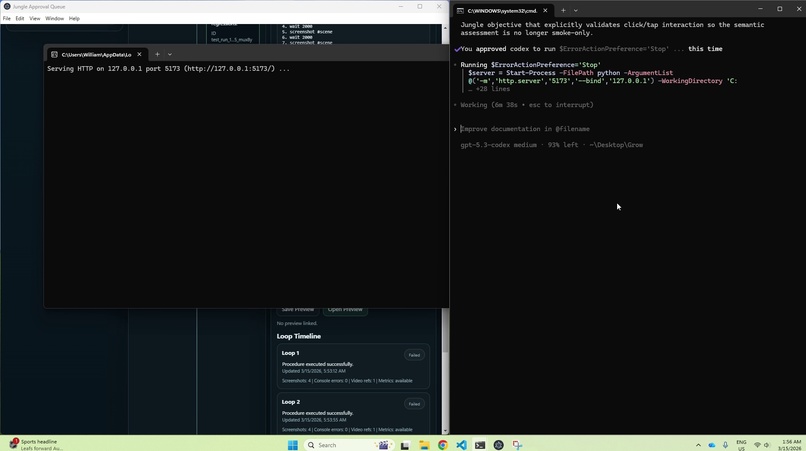
Task: Open the Snipping Tool icon in the taskbar
Action: click(x=517, y=445)
